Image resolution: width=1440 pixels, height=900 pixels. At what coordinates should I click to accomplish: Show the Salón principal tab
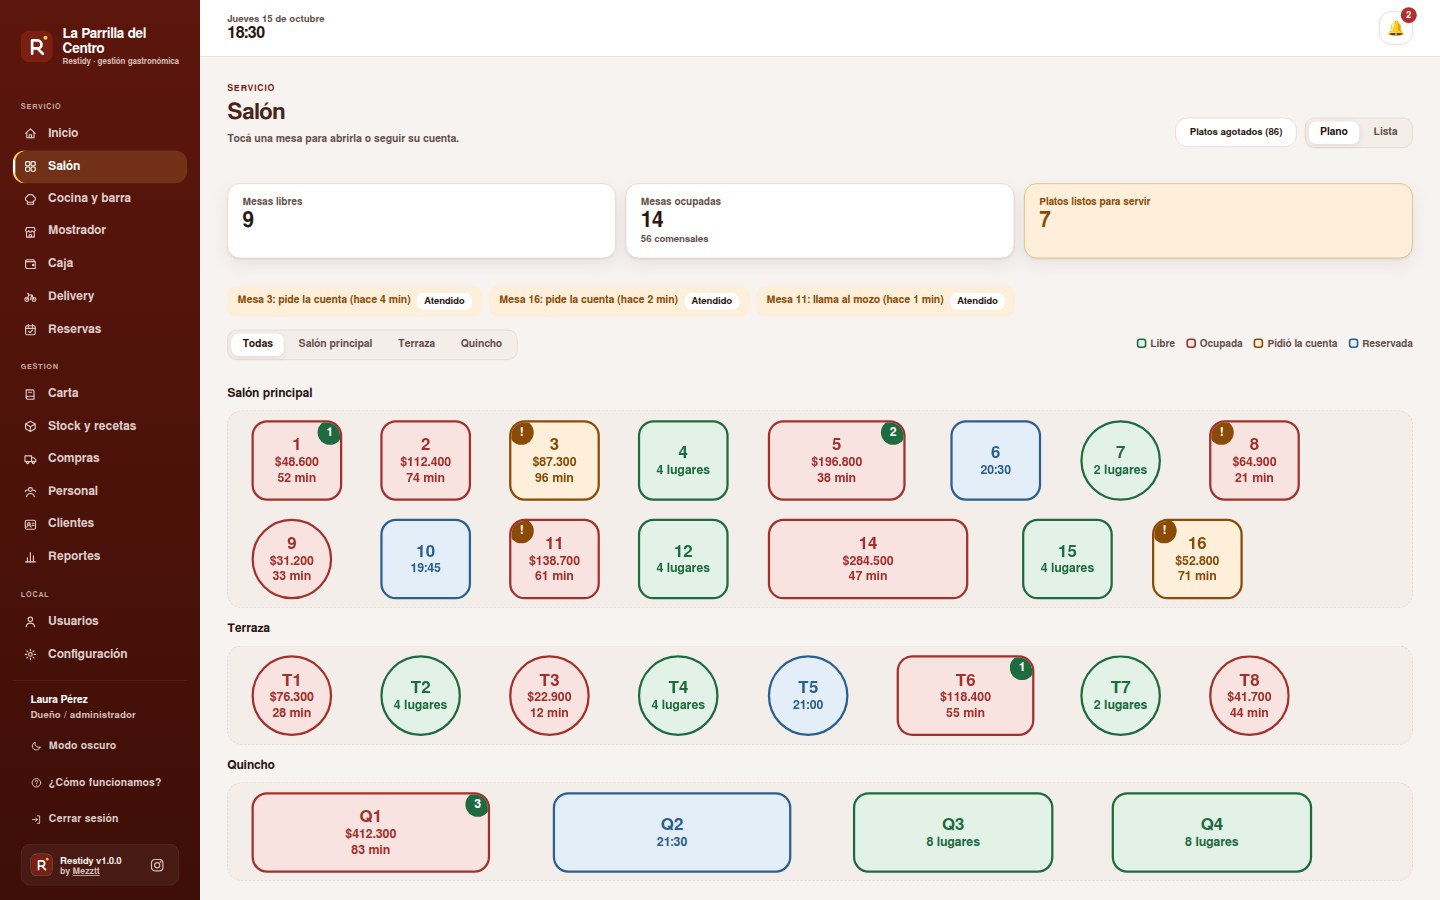click(x=335, y=344)
